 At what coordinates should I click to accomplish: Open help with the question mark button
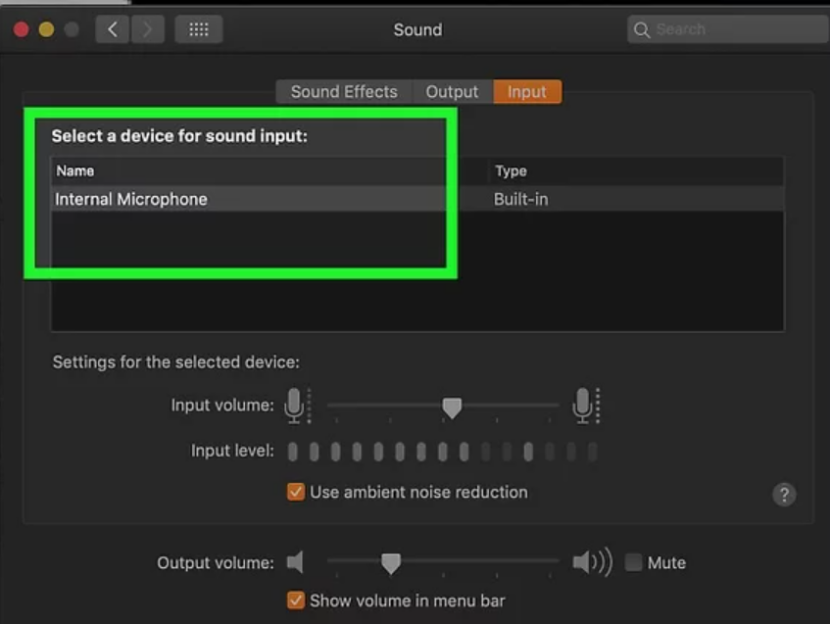coord(784,495)
